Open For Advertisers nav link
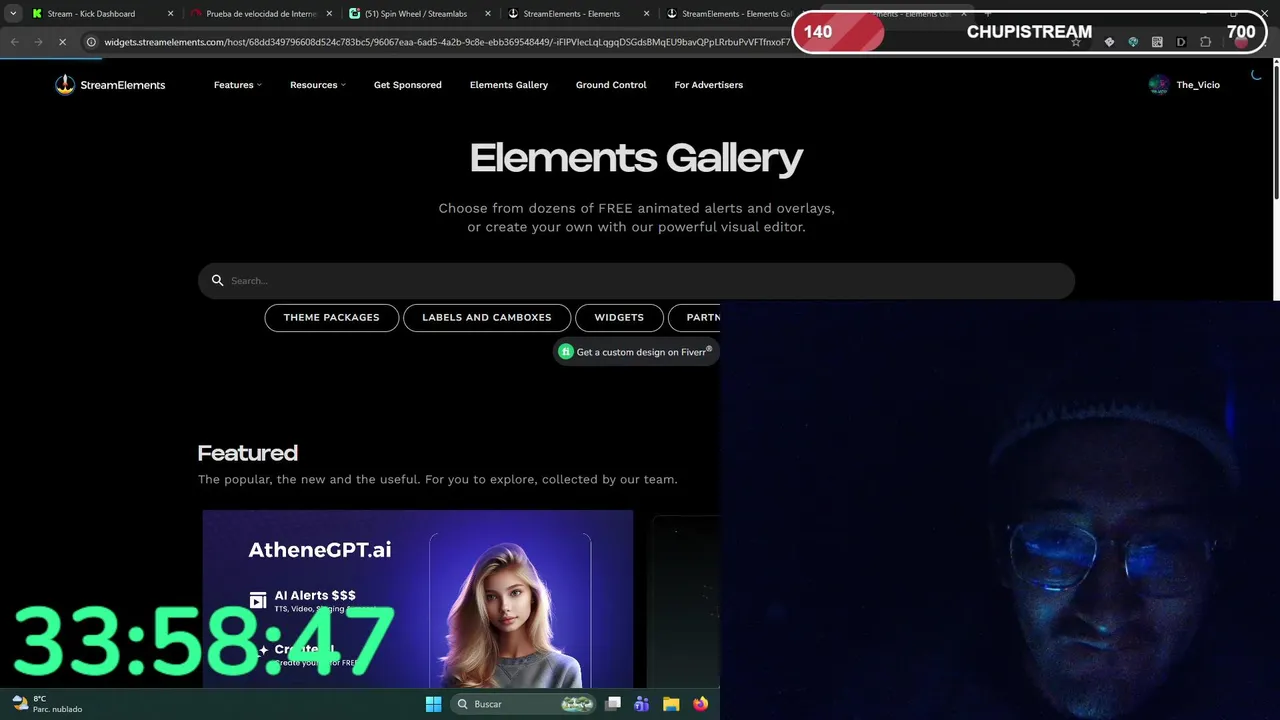Screen dimensions: 1280x720 pos(708,85)
